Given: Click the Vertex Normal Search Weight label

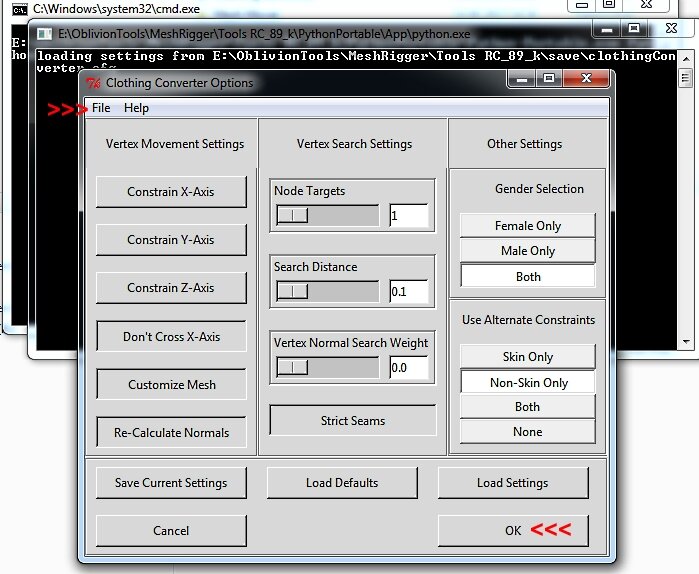Looking at the screenshot, I should pos(351,343).
